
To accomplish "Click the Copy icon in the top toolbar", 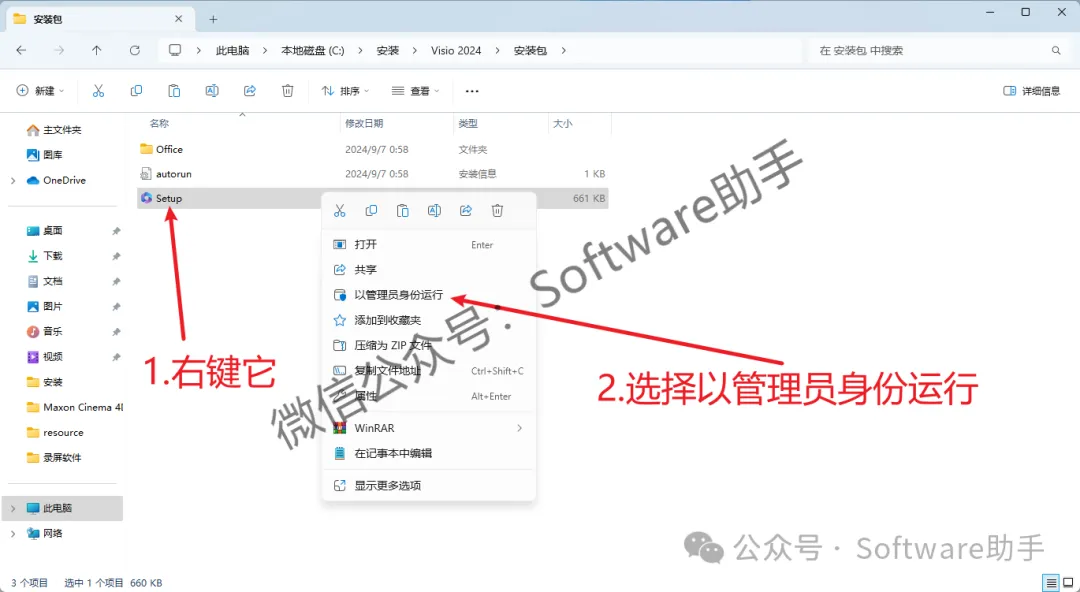I will [136, 91].
